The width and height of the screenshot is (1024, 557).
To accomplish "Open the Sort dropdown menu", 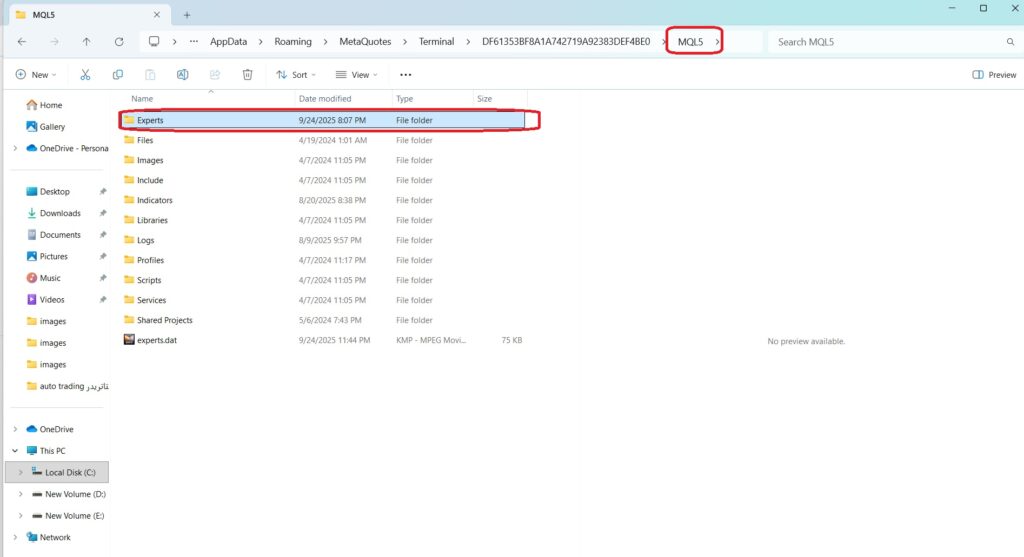I will [x=296, y=75].
